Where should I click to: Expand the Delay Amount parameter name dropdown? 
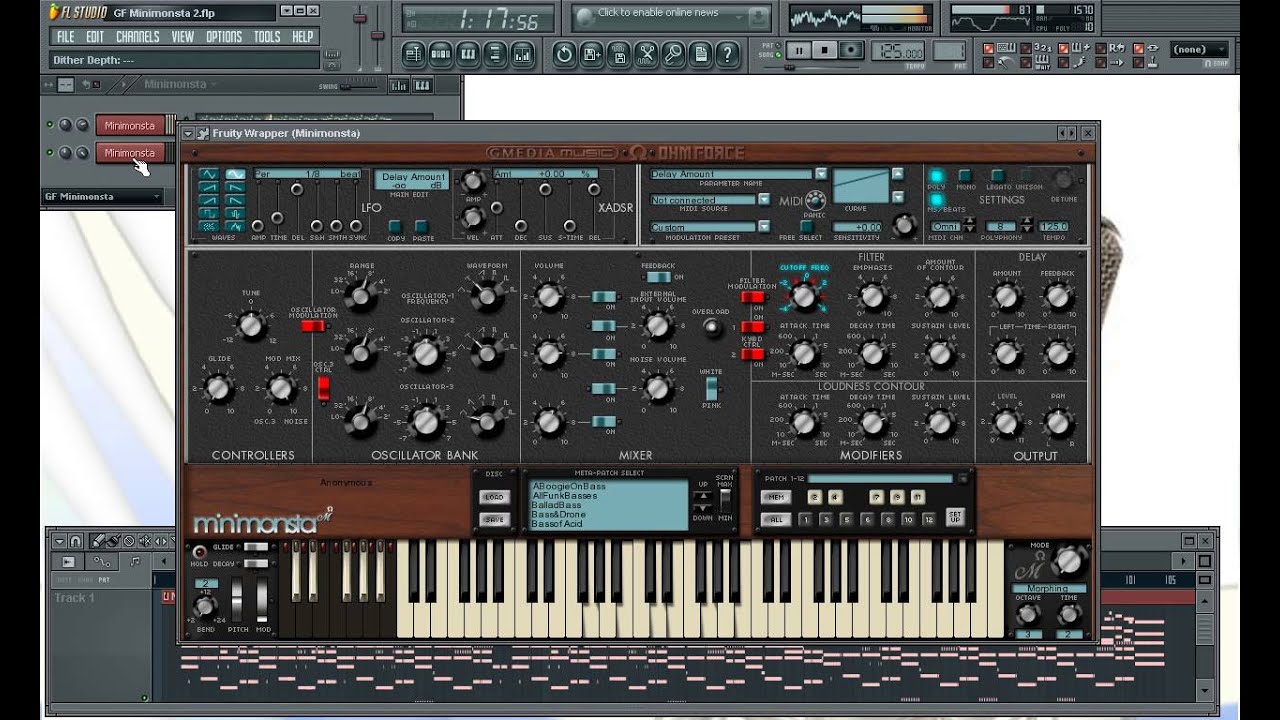pos(821,174)
